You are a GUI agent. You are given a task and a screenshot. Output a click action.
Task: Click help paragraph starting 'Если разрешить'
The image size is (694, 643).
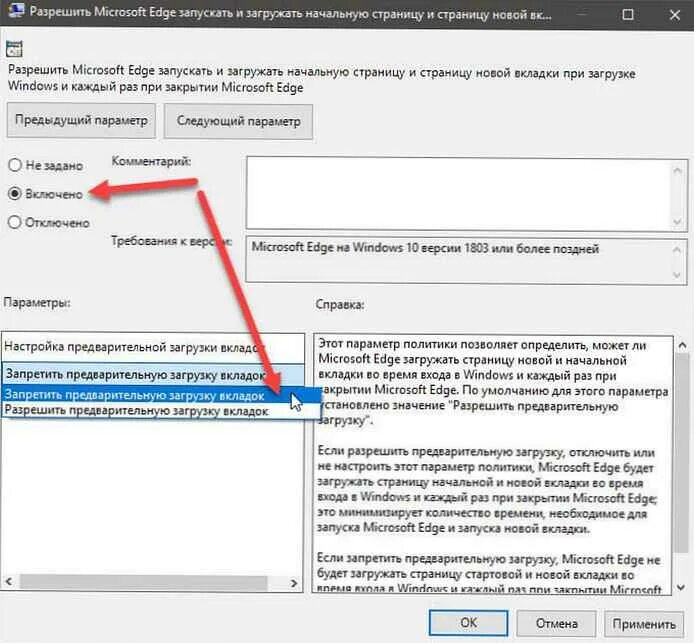coord(487,490)
